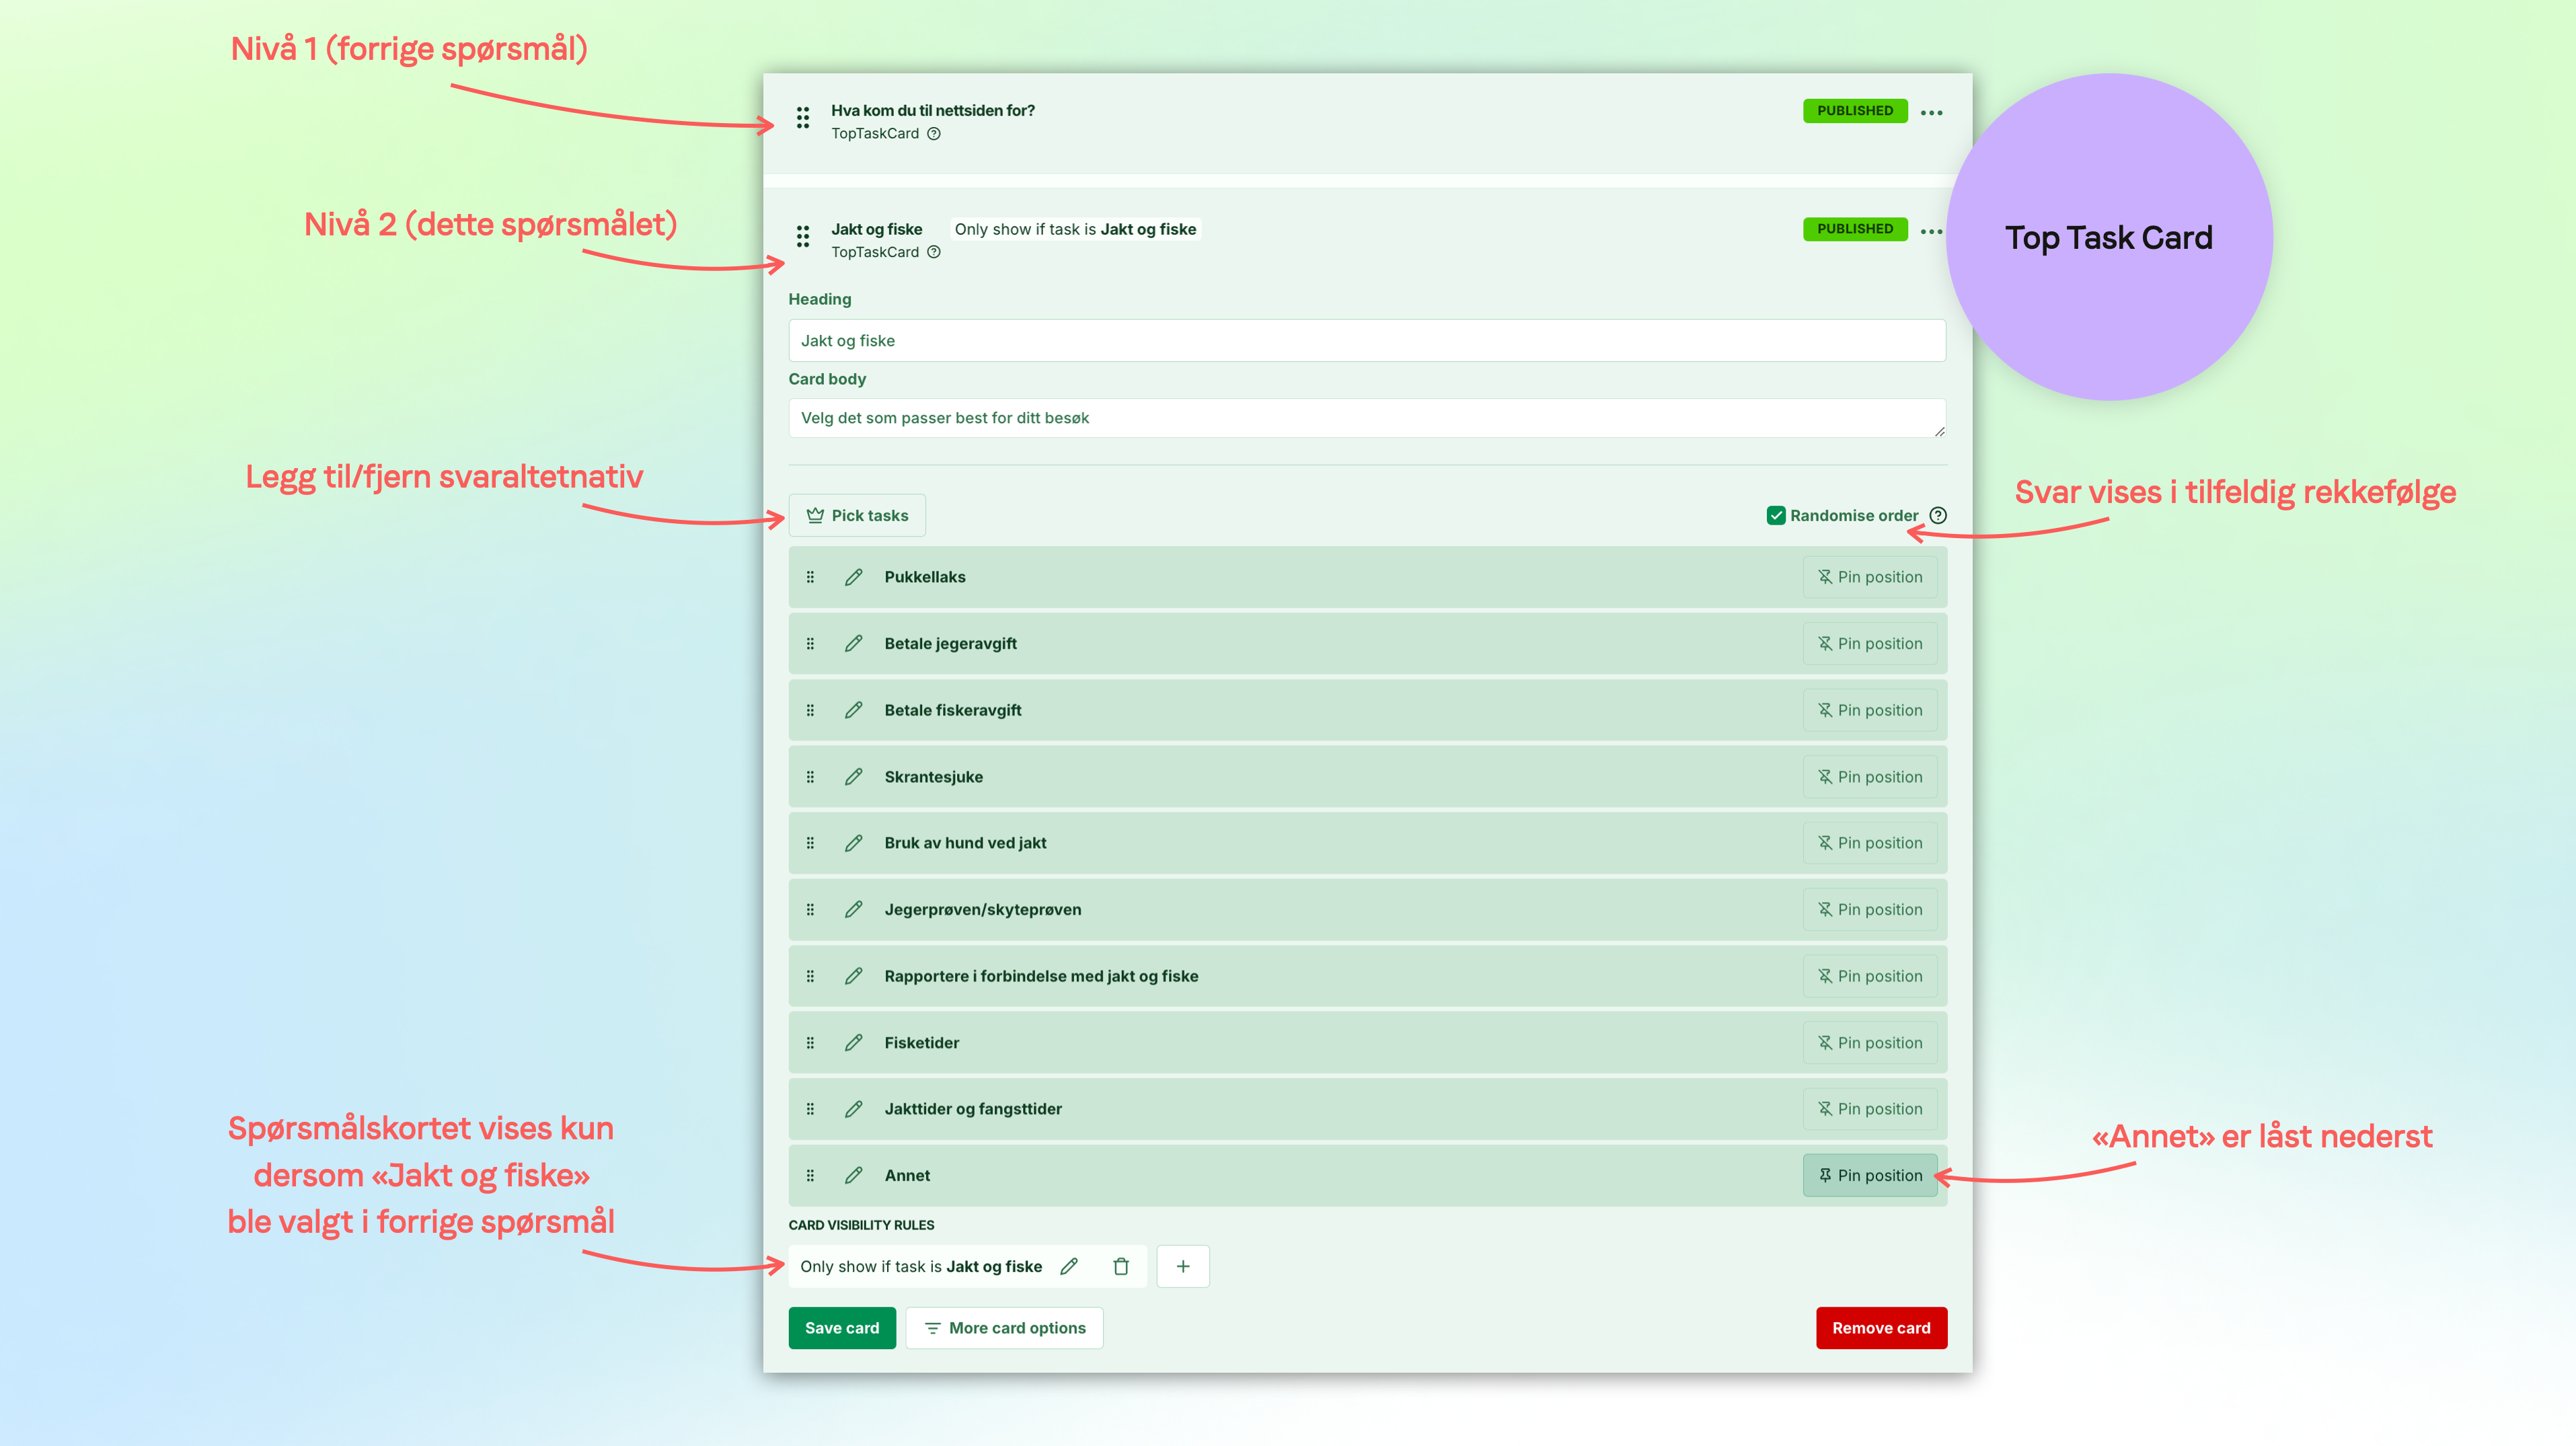Click the Betale fiskeravgift task name
Image resolution: width=2576 pixels, height=1446 pixels.
tap(953, 710)
